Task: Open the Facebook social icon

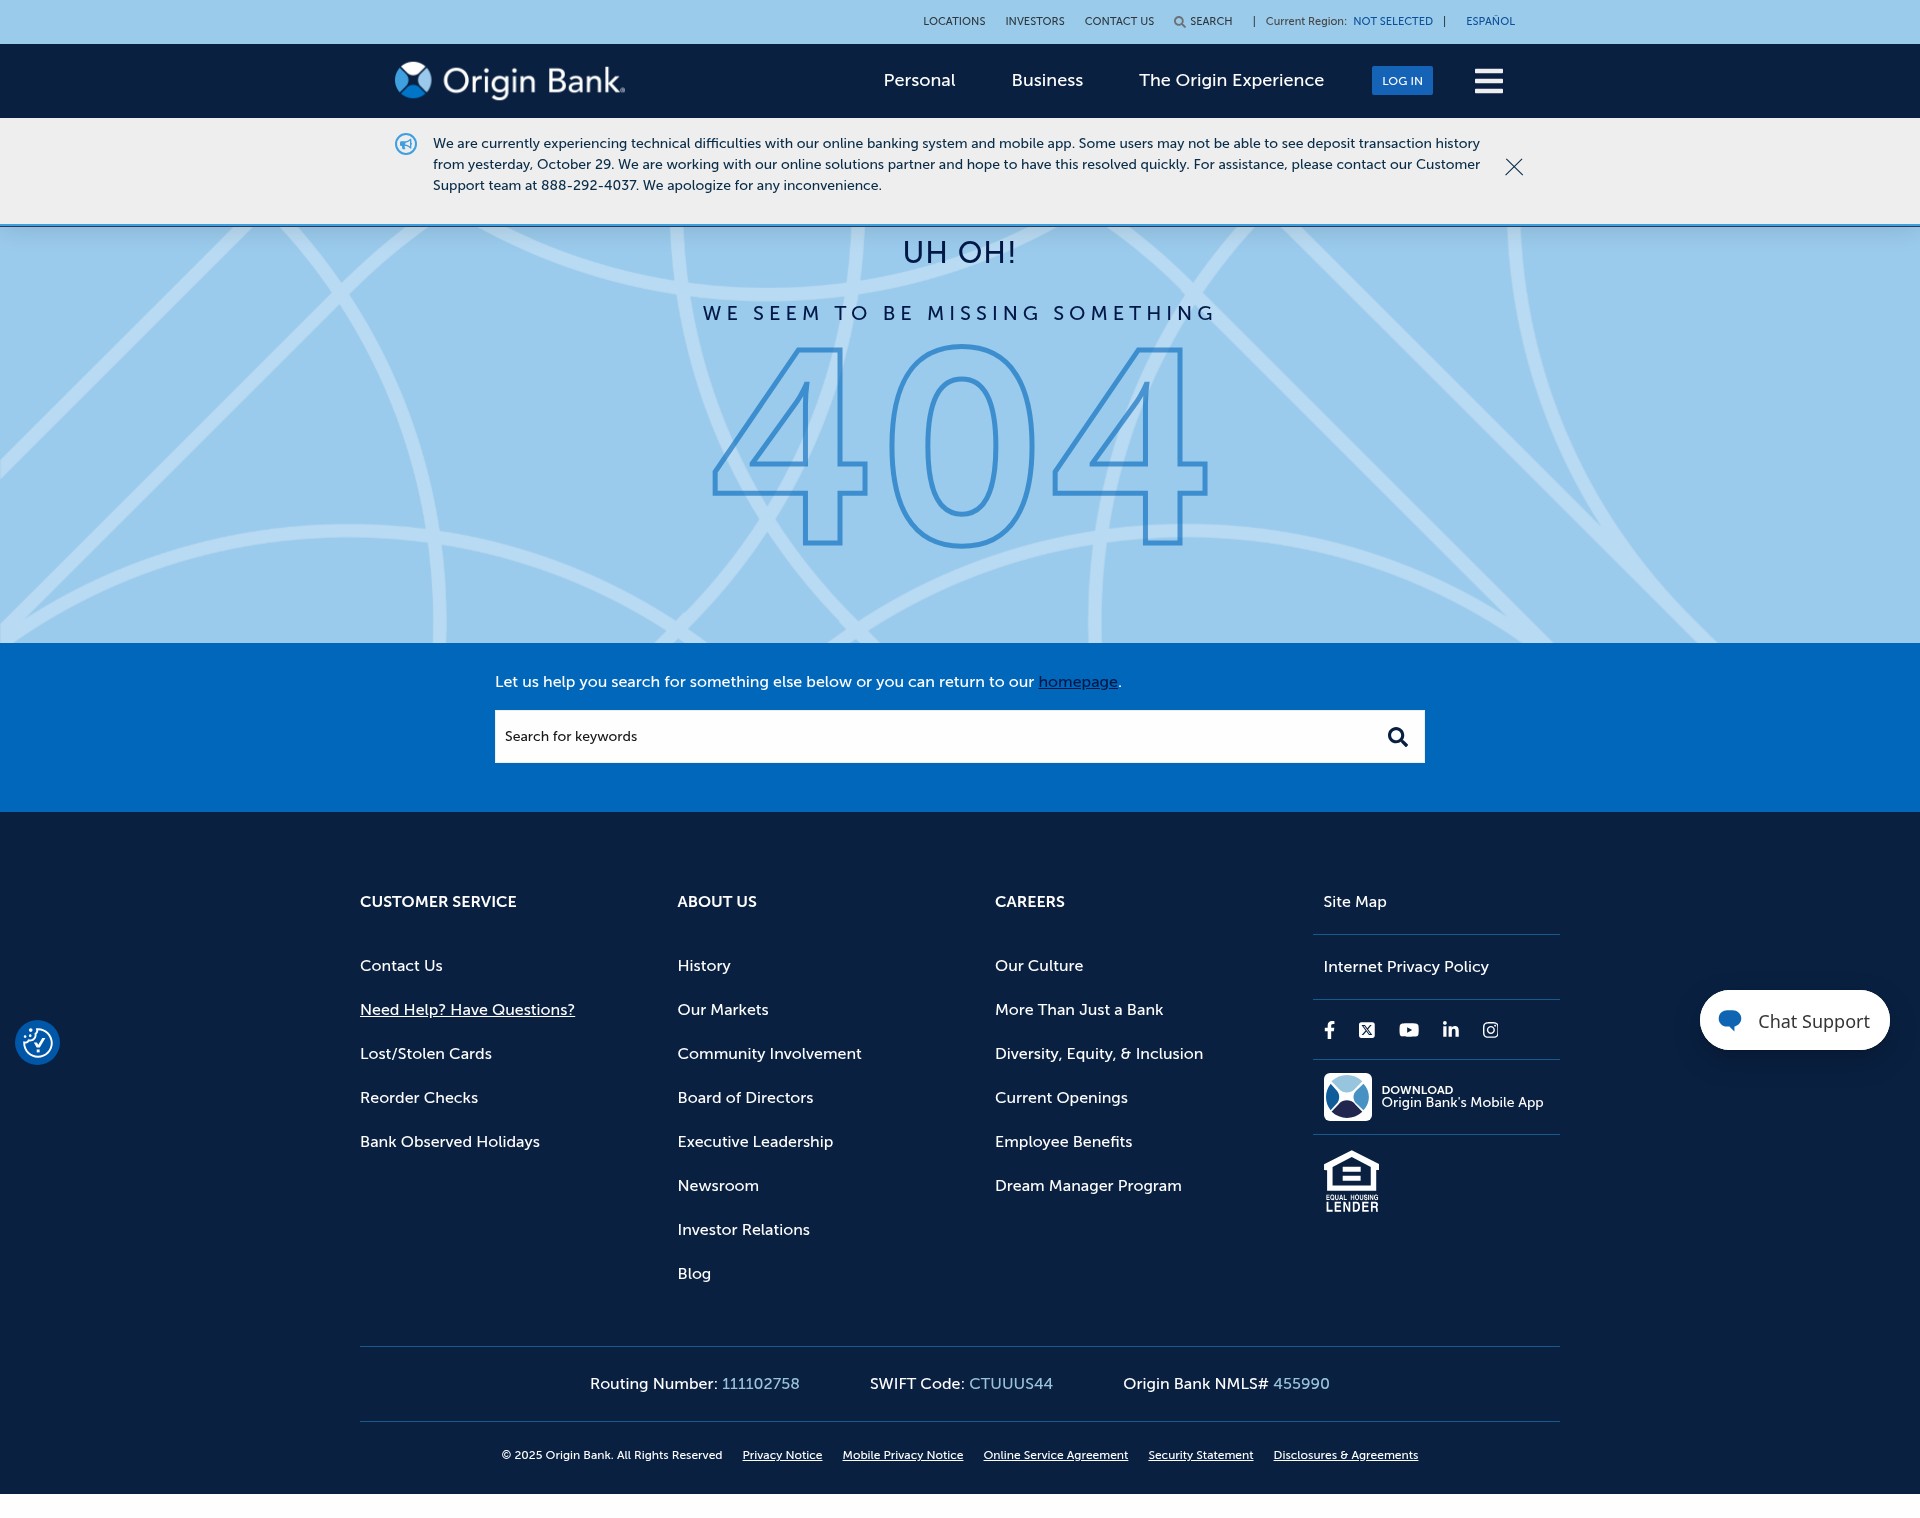Action: [1329, 1030]
